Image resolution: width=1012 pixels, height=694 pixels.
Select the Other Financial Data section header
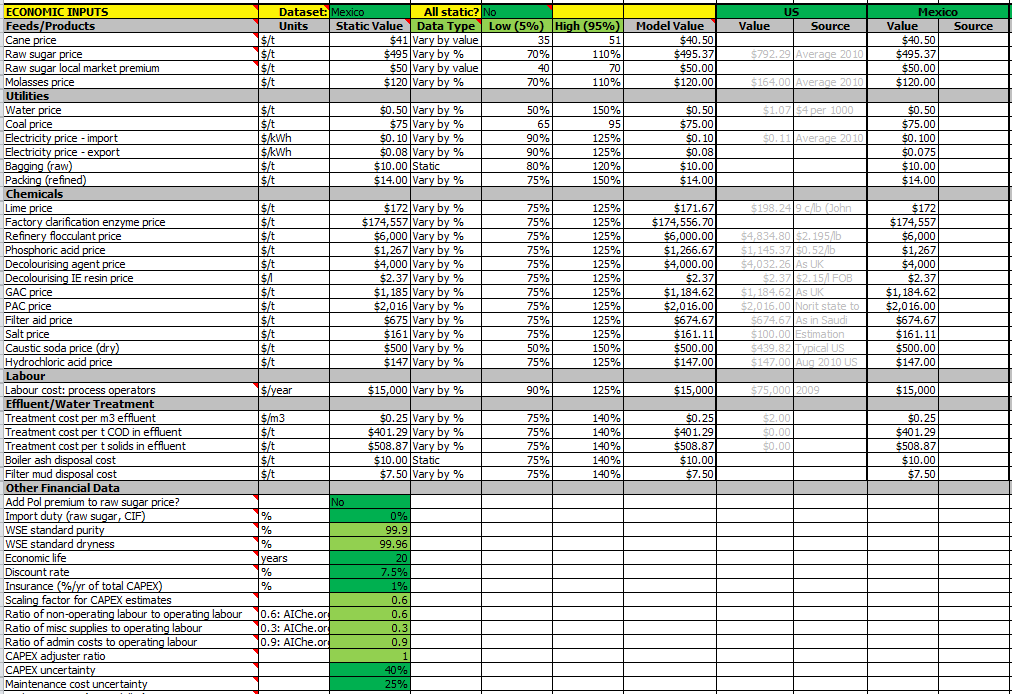pyautogui.click(x=131, y=488)
